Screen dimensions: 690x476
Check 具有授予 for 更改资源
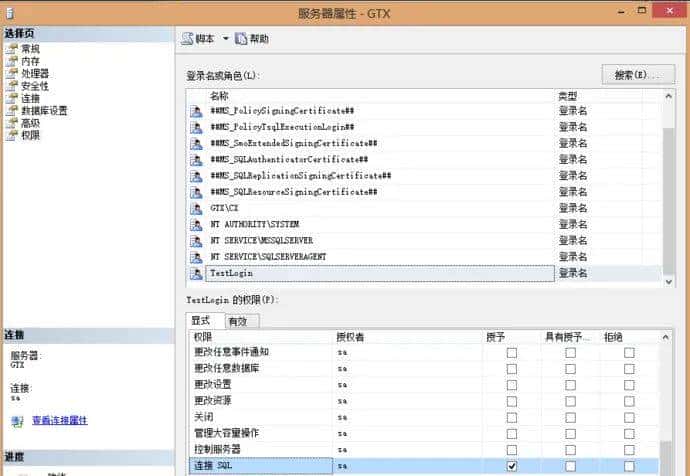pos(570,402)
